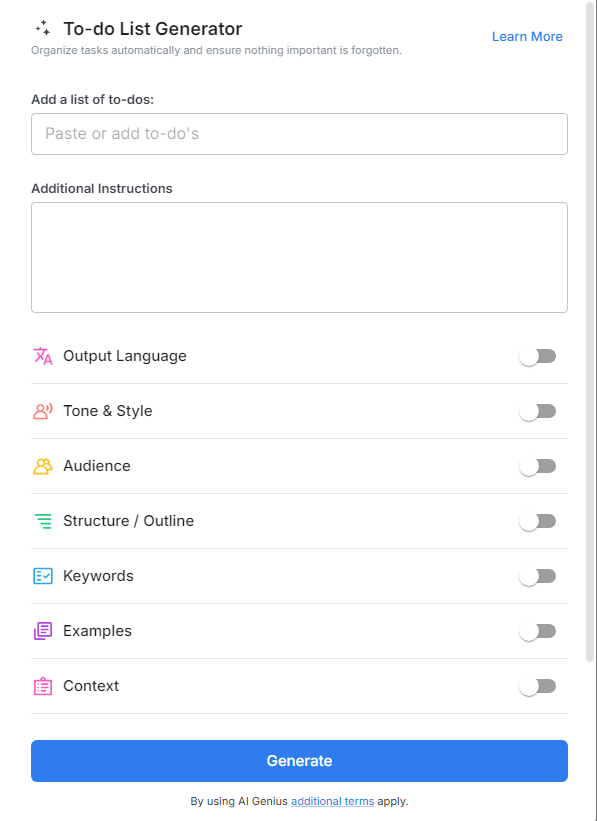Screen dimensions: 597x821
Task: Enable the Output Language toggle
Action: (538, 356)
